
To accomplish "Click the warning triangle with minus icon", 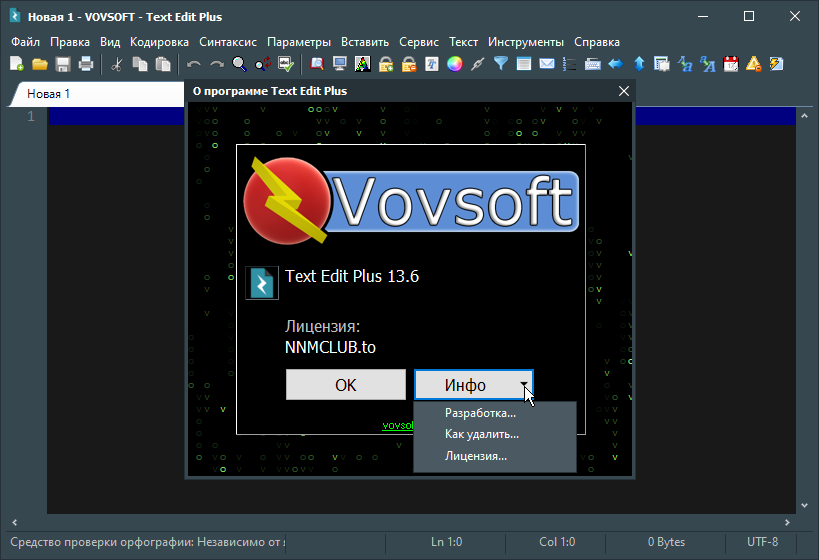I will pyautogui.click(x=754, y=64).
